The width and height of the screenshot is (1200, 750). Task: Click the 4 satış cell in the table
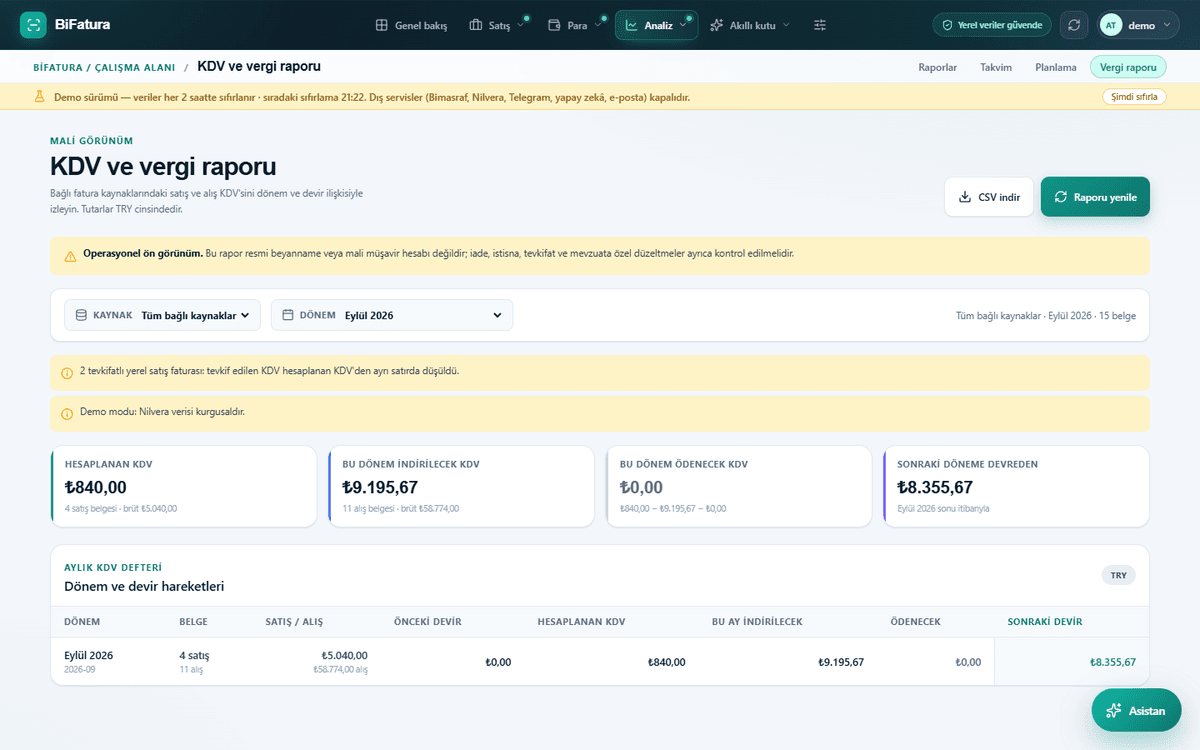coord(194,656)
